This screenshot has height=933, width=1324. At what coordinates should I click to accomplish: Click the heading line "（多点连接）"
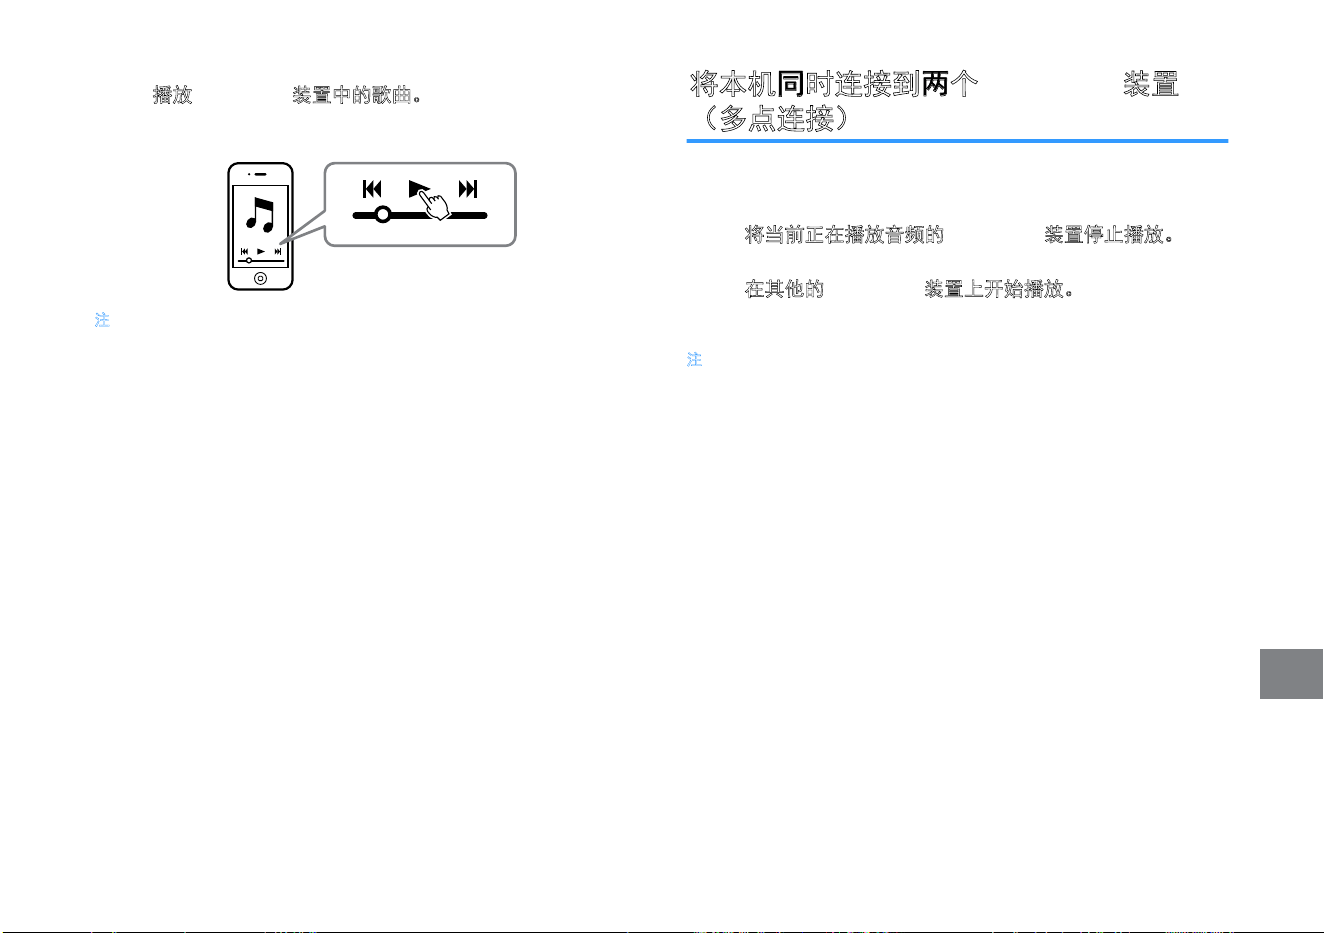coord(776,120)
